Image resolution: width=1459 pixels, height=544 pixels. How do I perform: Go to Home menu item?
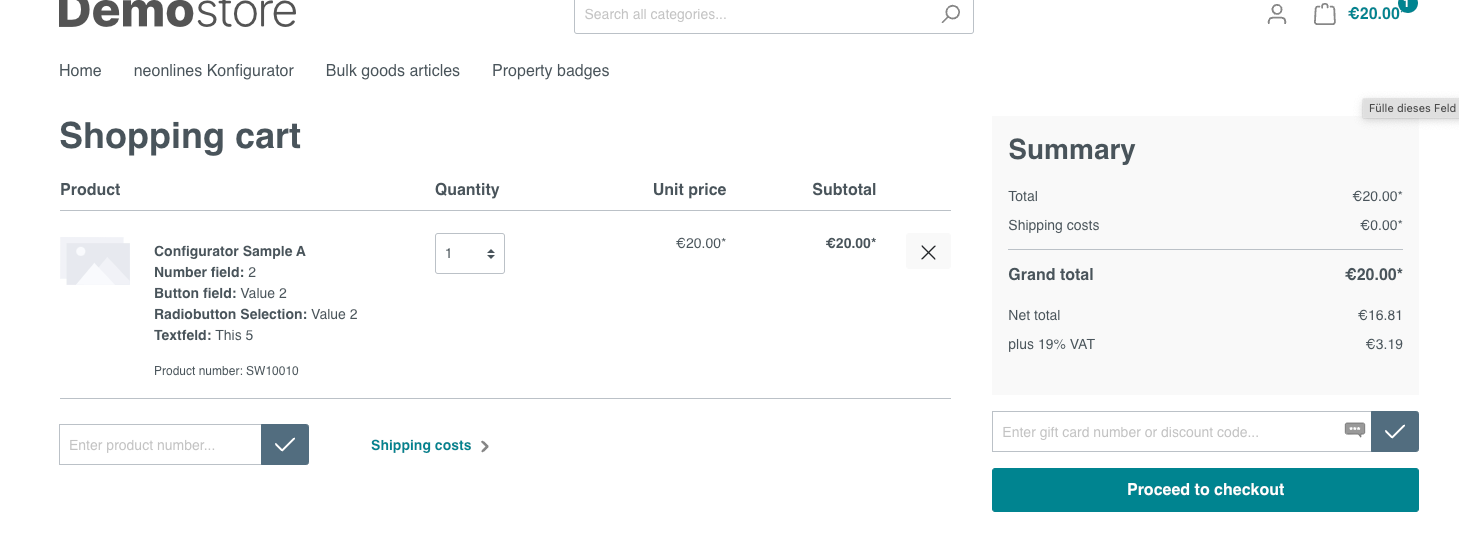tap(80, 71)
